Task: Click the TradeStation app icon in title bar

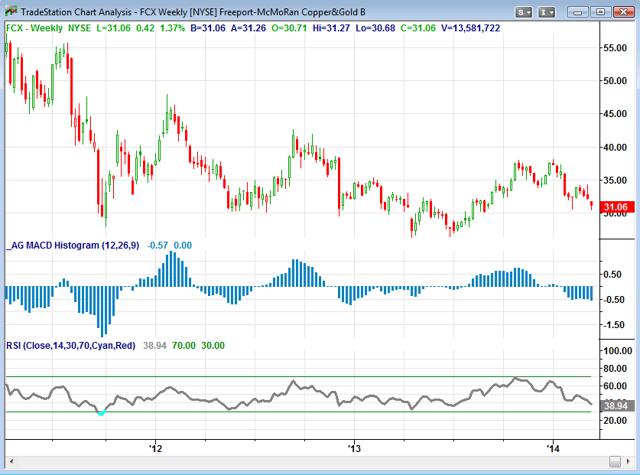Action: tap(11, 11)
